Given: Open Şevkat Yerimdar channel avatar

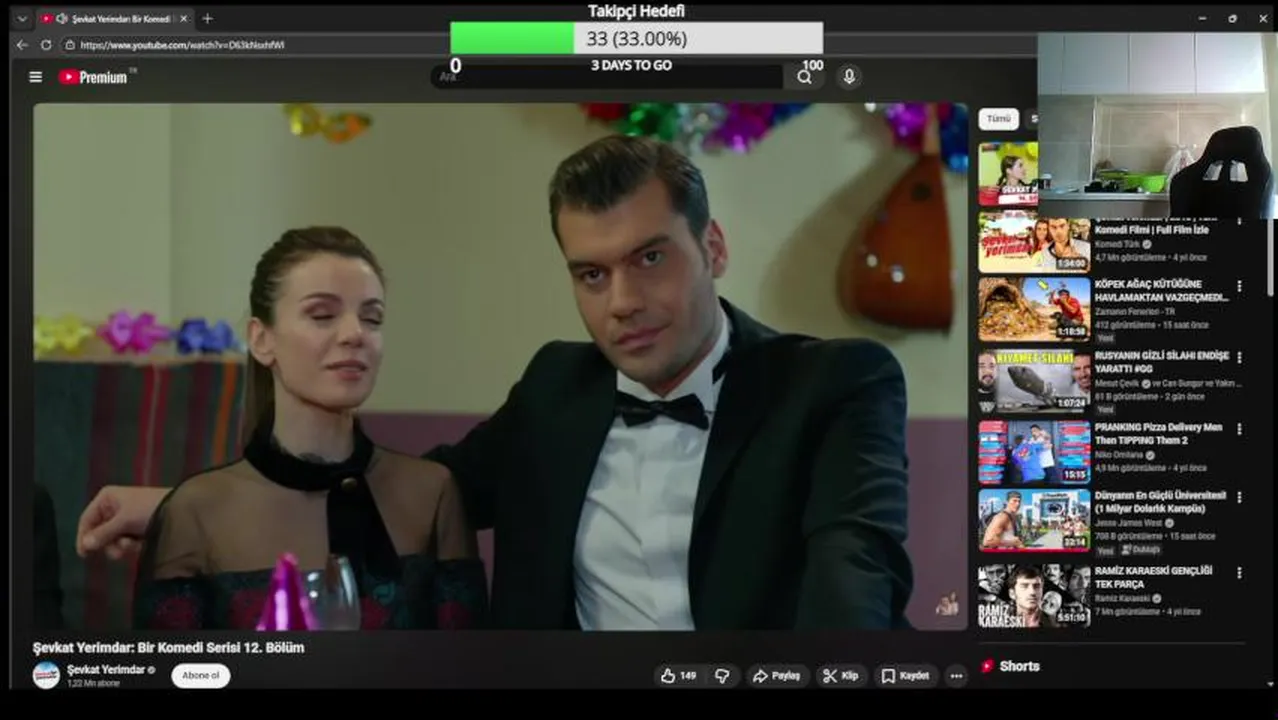Looking at the screenshot, I should (x=46, y=675).
